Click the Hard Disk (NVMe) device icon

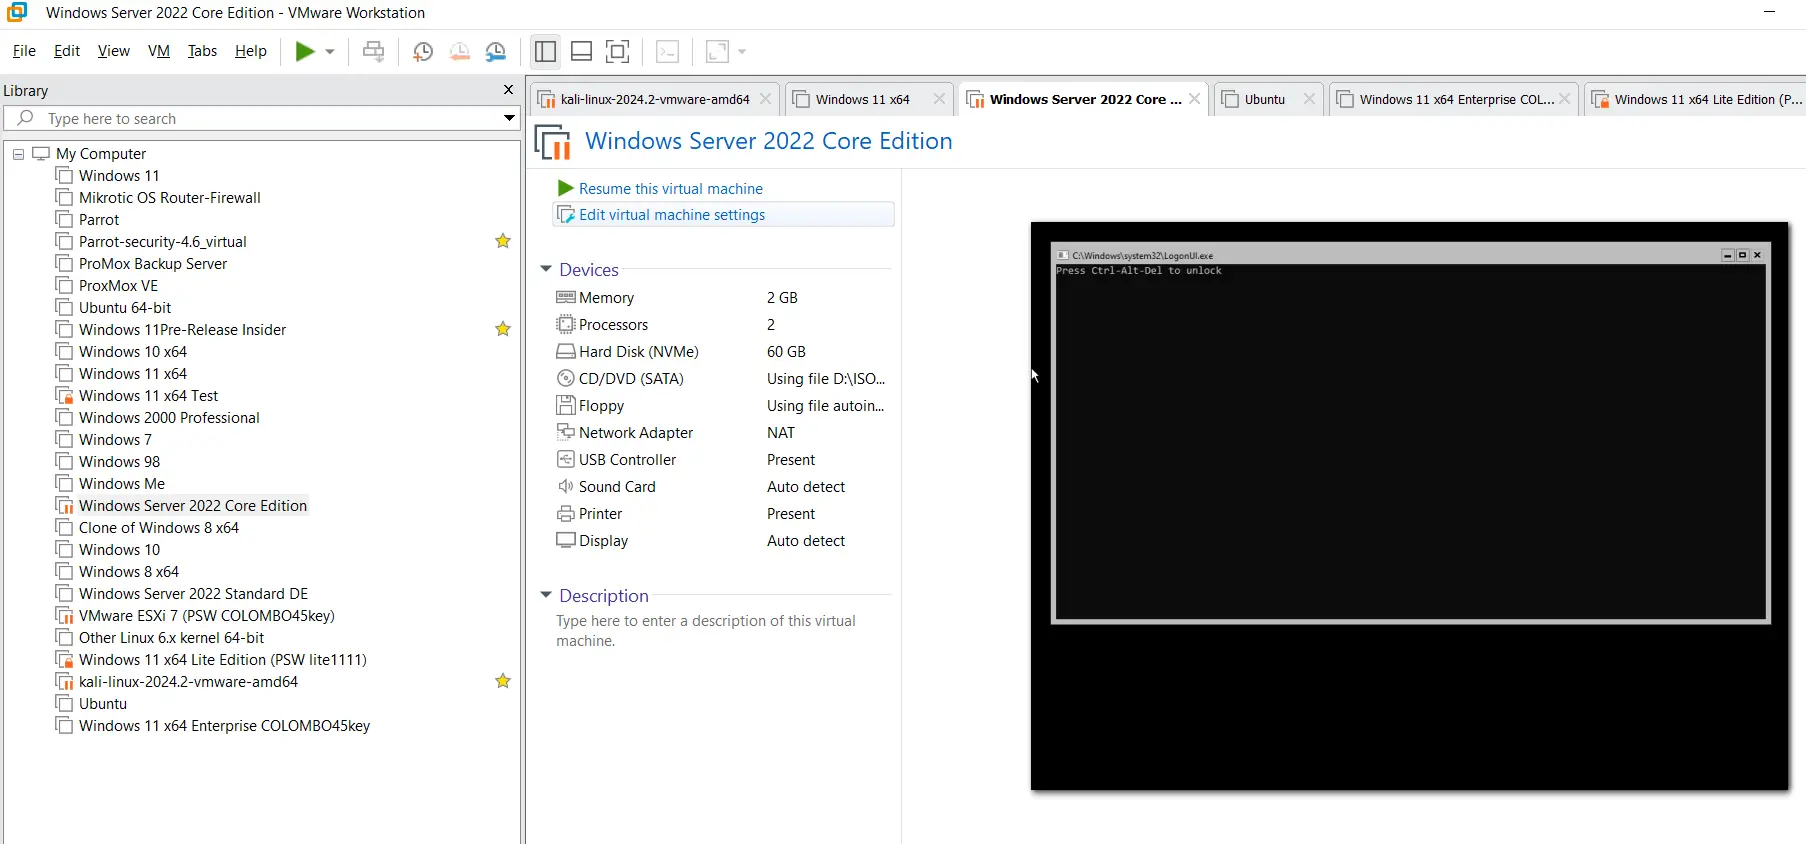click(x=566, y=351)
